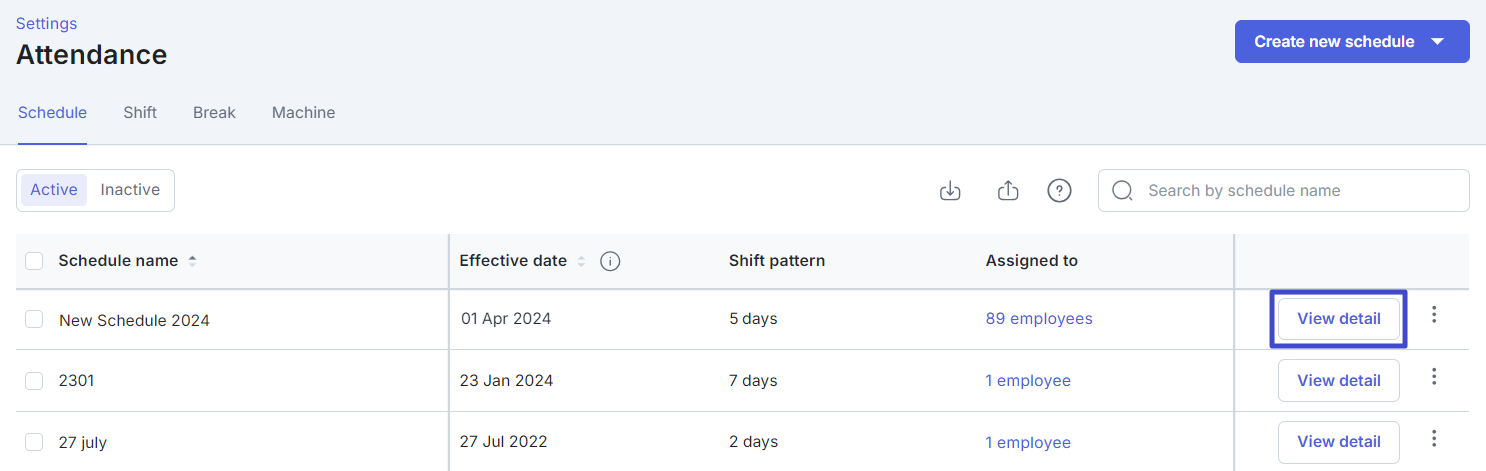1486x471 pixels.
Task: Click the download schedule icon
Action: [950, 190]
